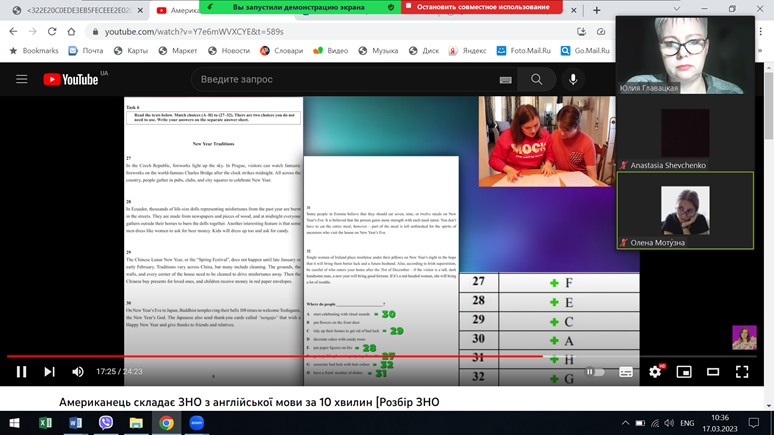
Task: Start voice search with the microphone
Action: 573,79
